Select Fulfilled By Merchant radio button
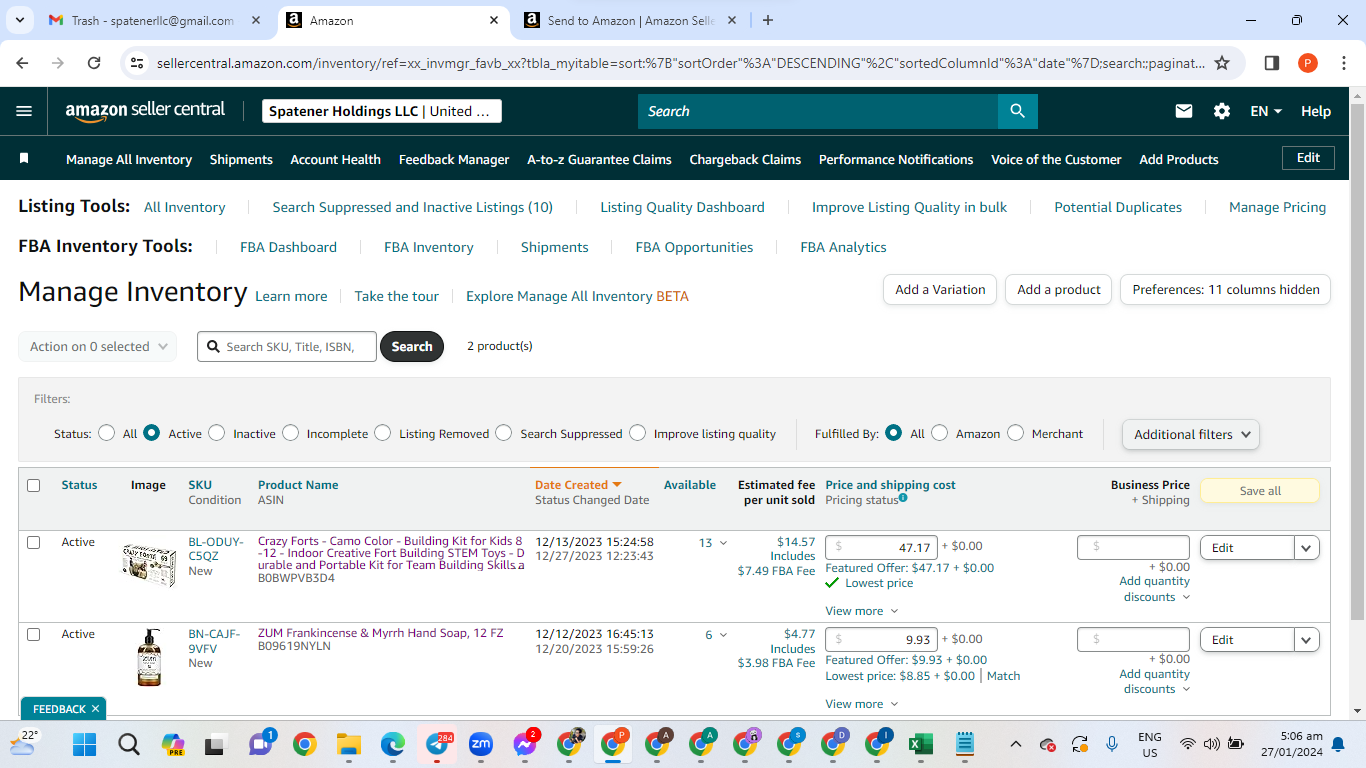This screenshot has width=1366, height=768. tap(1016, 433)
